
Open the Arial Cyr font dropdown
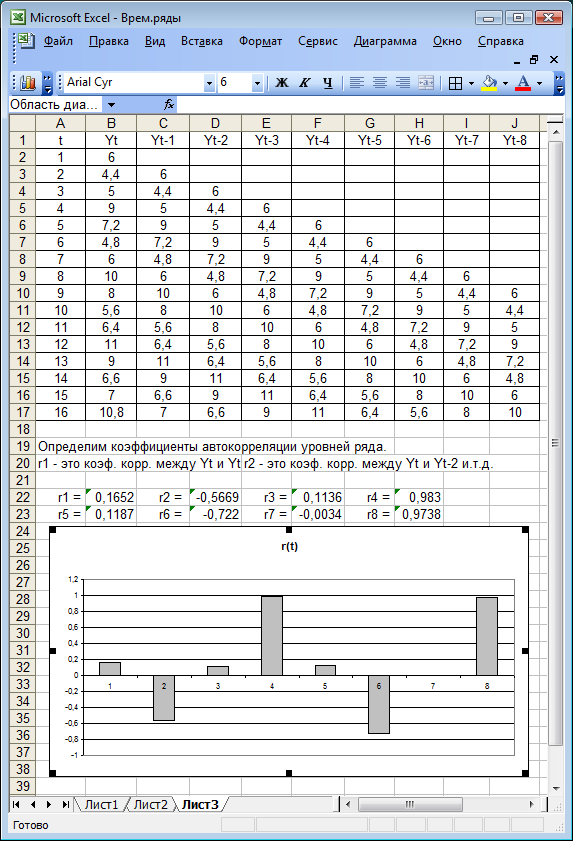tap(209, 83)
